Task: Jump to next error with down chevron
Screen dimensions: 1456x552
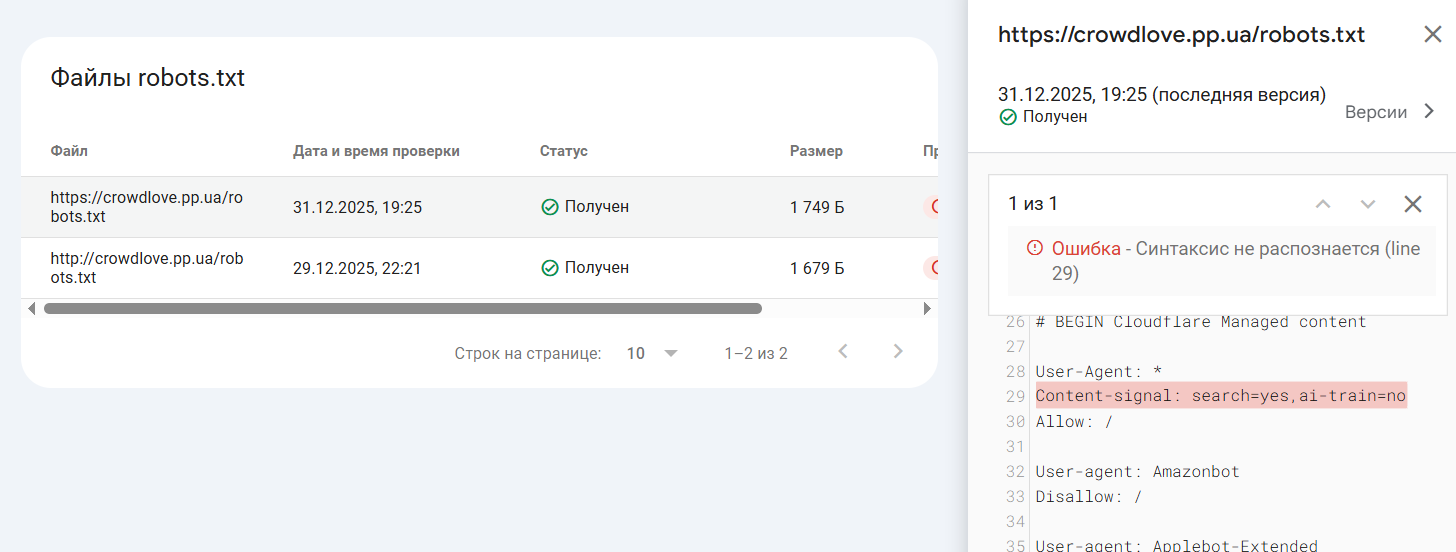Action: tap(1368, 204)
